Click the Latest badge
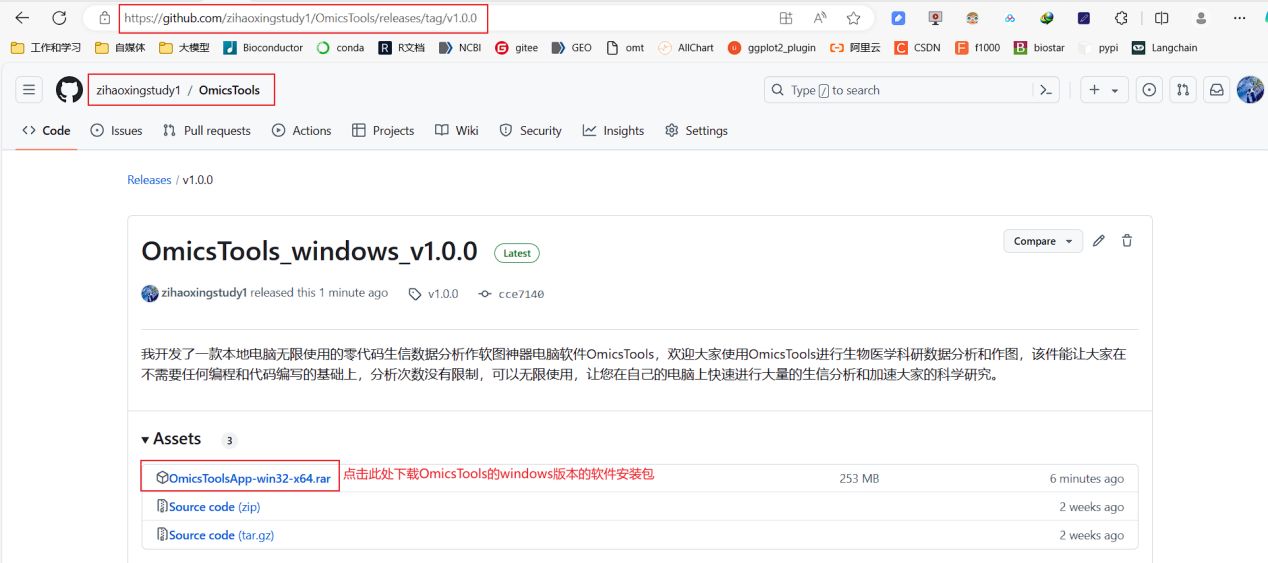Image resolution: width=1268 pixels, height=563 pixels. tap(517, 253)
